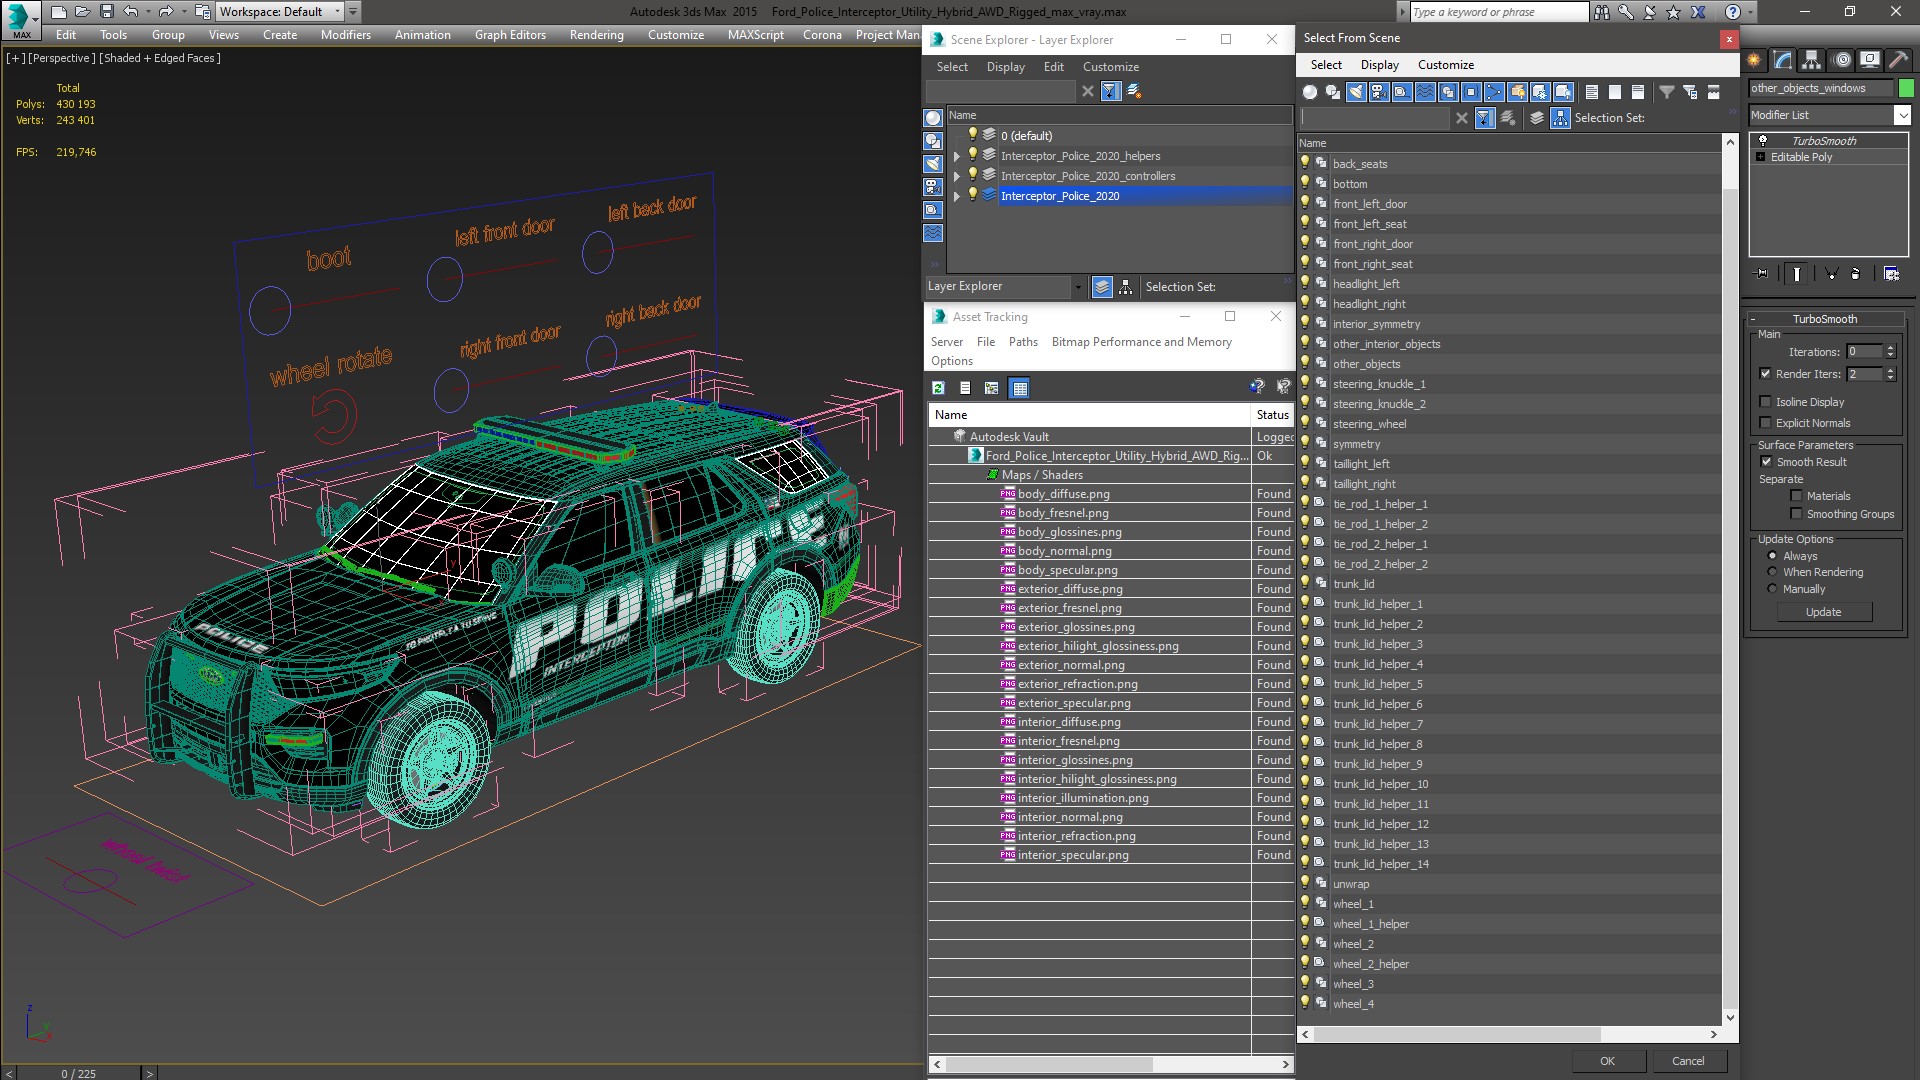1920x1080 pixels.
Task: Click Sort by Layer icon in Layer Explorer bottom bar
Action: point(1102,287)
